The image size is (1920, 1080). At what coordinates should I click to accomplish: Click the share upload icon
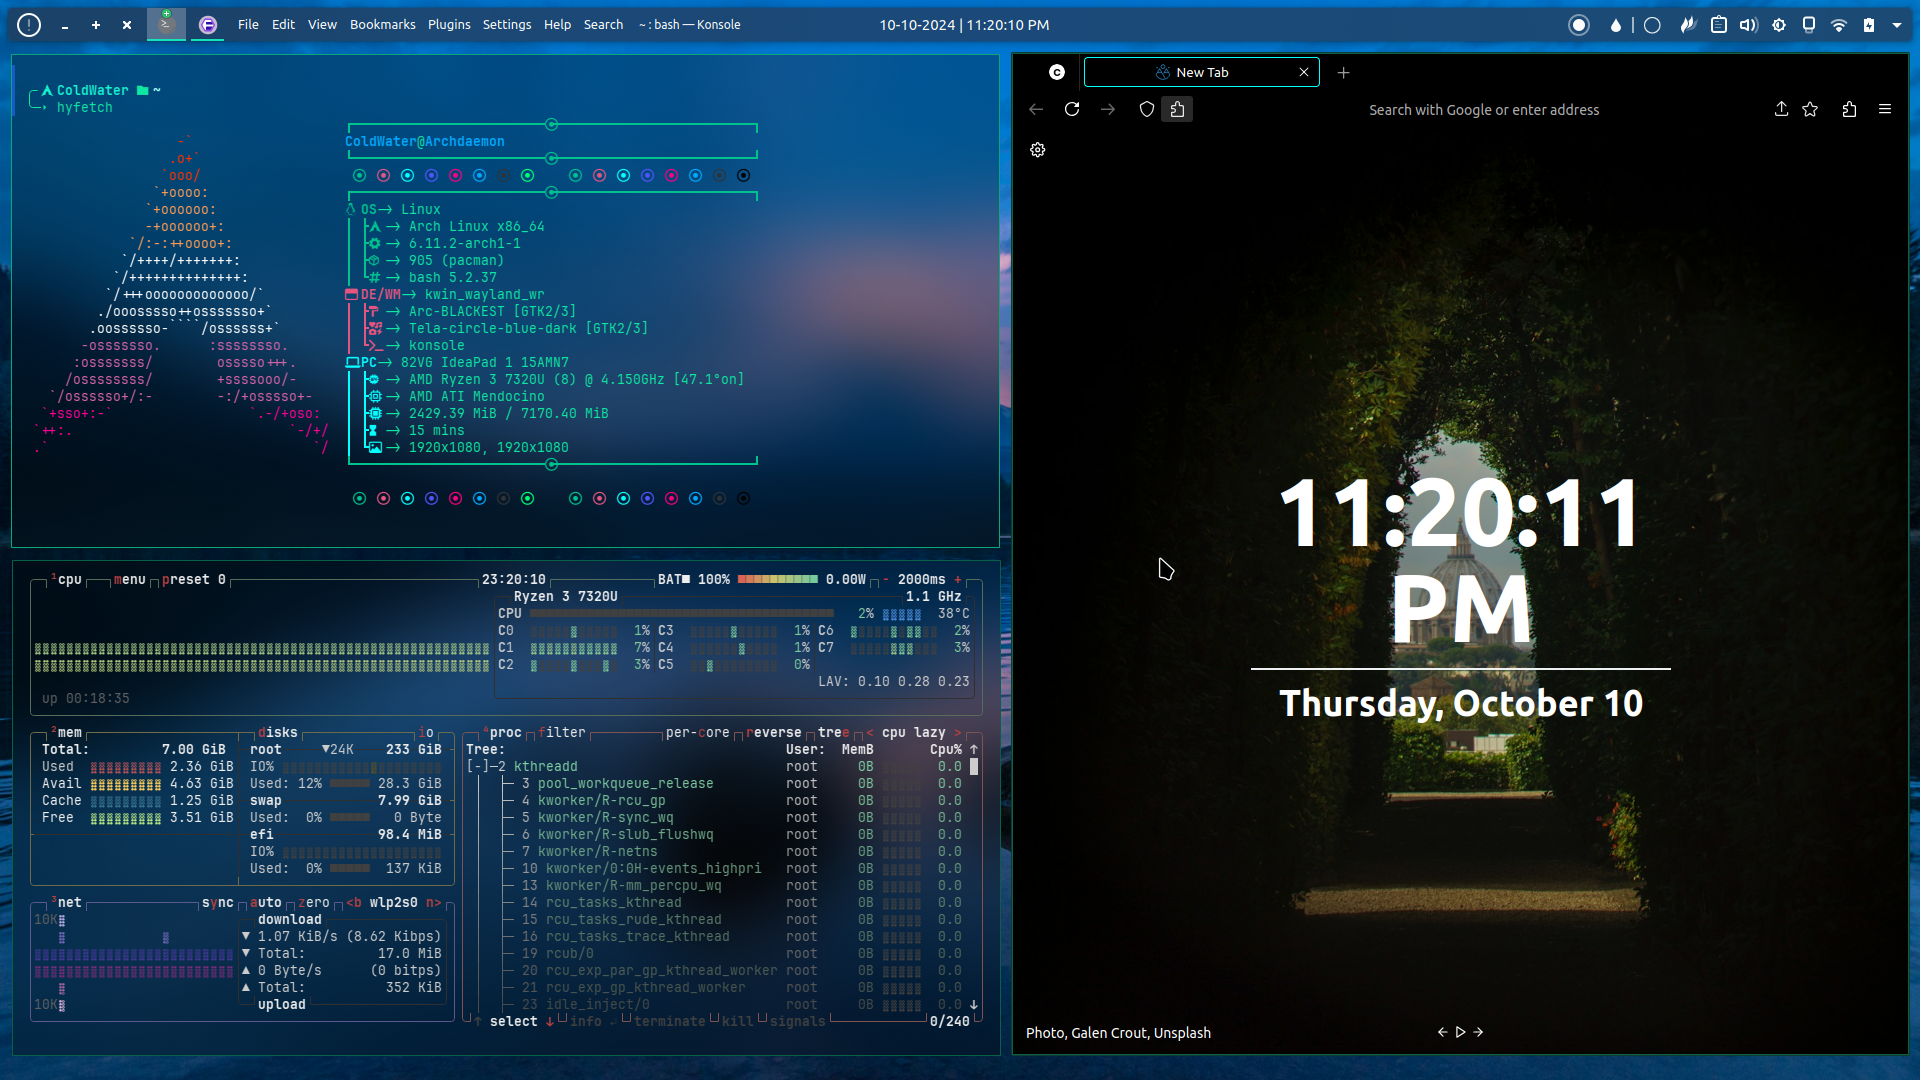(1781, 109)
